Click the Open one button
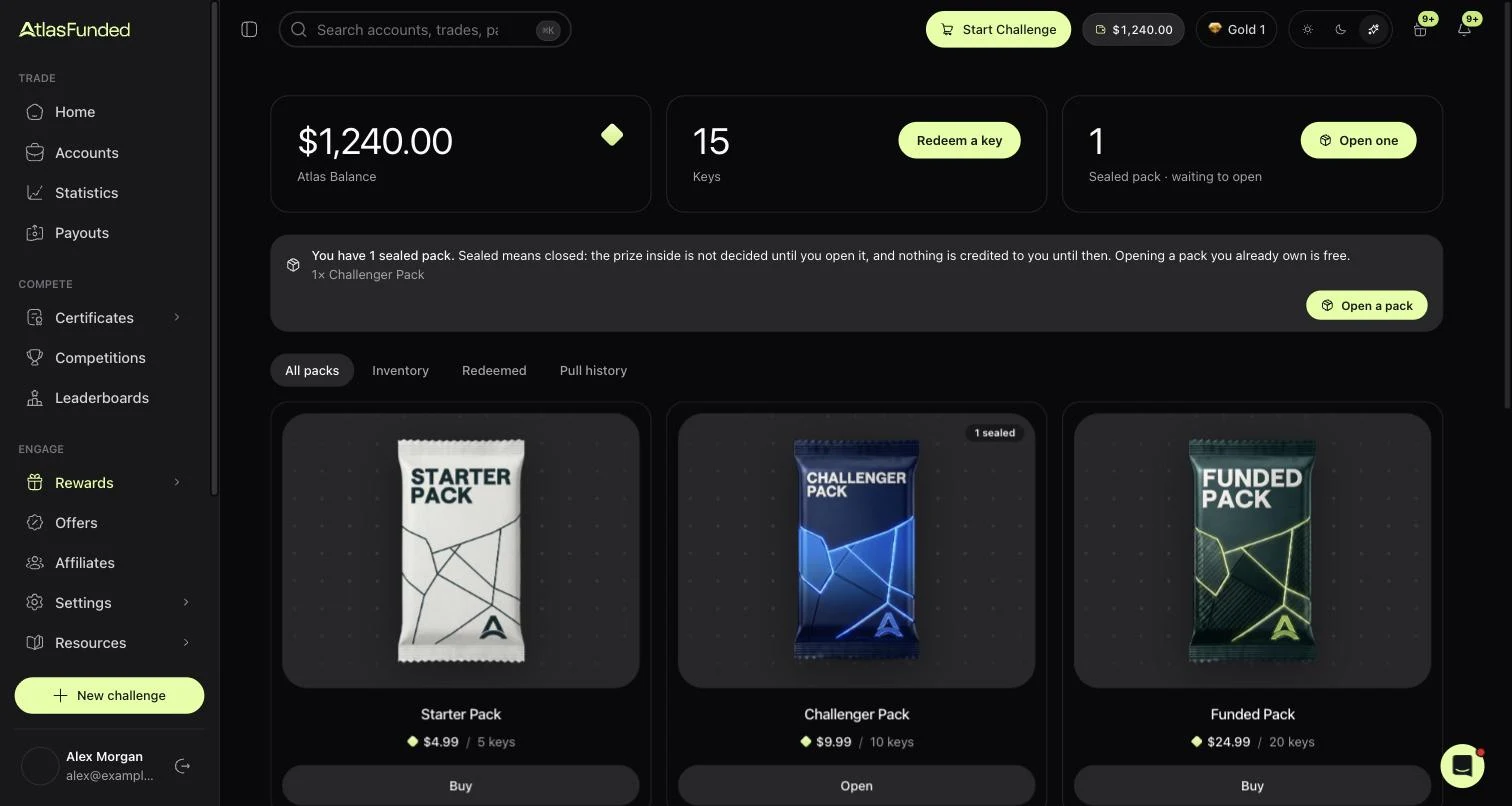Viewport: 1512px width, 806px height. 1358,141
